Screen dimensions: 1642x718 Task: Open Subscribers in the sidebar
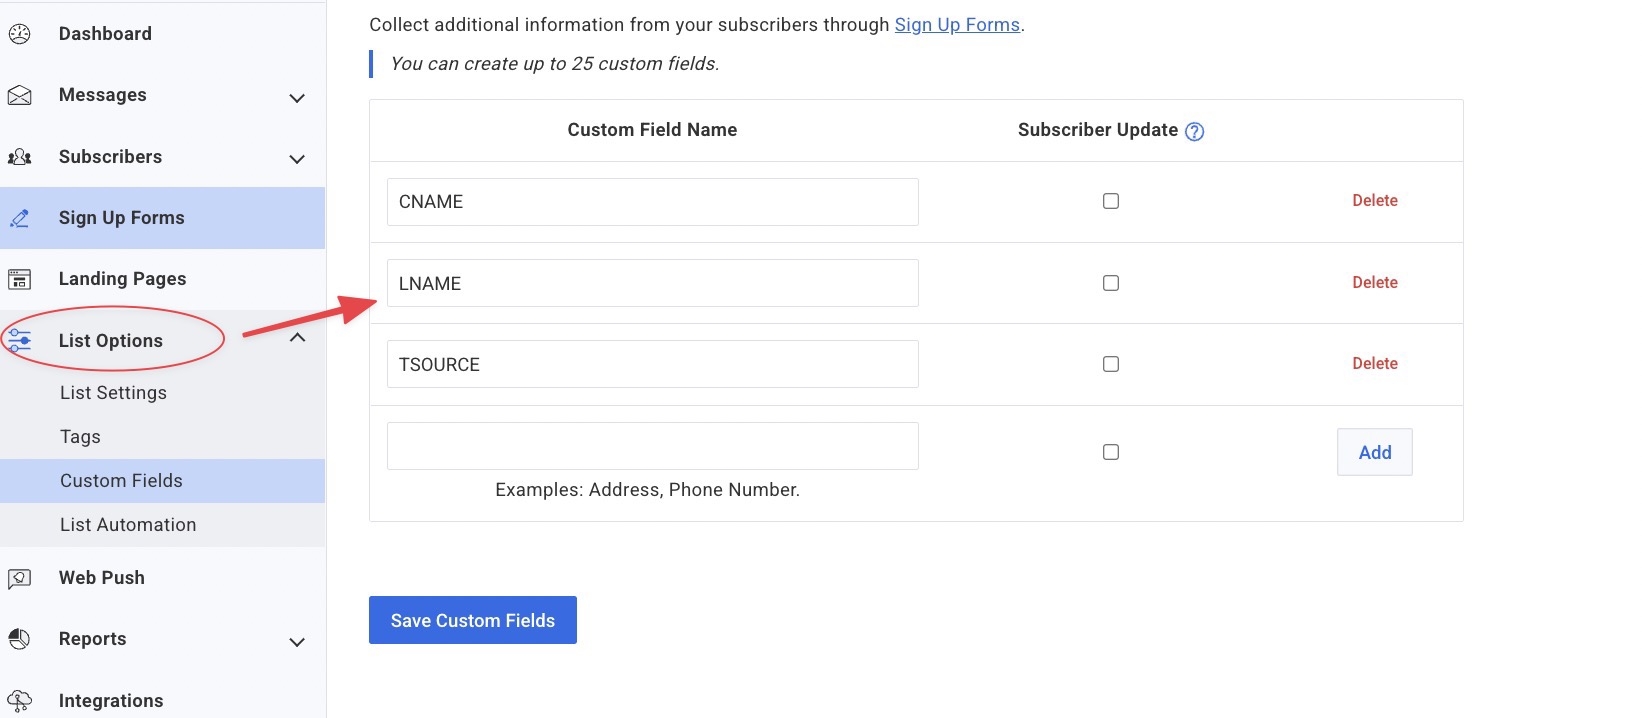(110, 157)
